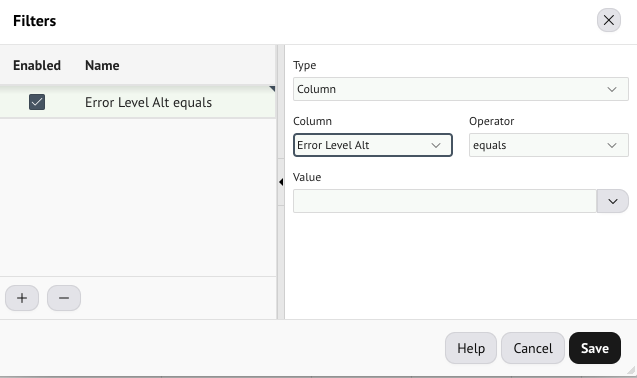Save the filter settings

pyautogui.click(x=595, y=348)
